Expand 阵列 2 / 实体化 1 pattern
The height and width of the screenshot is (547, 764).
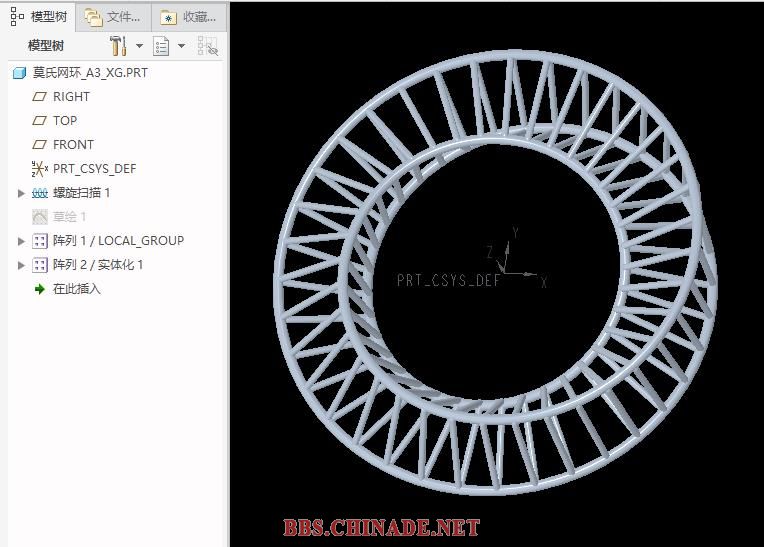point(21,265)
